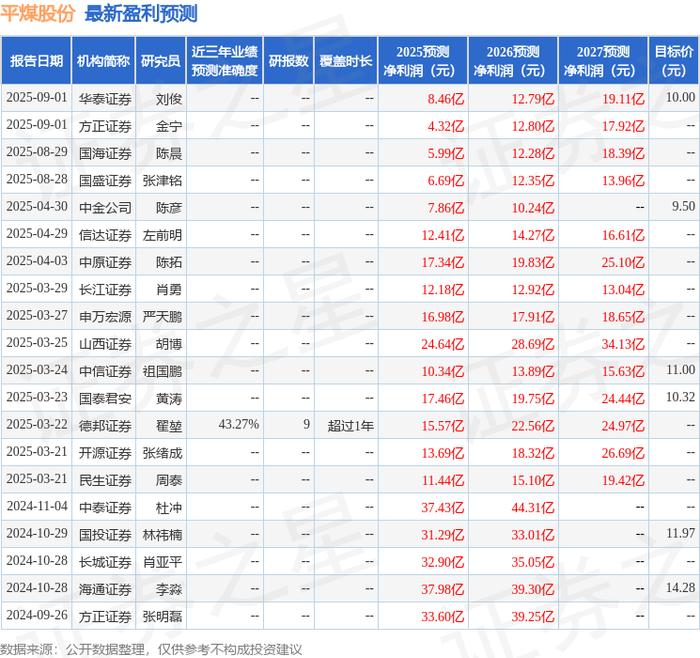Select the 国海证券 institution cell

(105, 153)
